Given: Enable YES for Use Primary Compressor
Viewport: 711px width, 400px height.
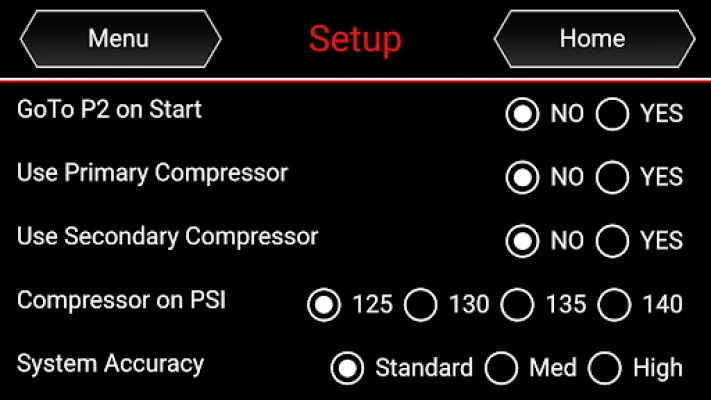Looking at the screenshot, I should (612, 178).
